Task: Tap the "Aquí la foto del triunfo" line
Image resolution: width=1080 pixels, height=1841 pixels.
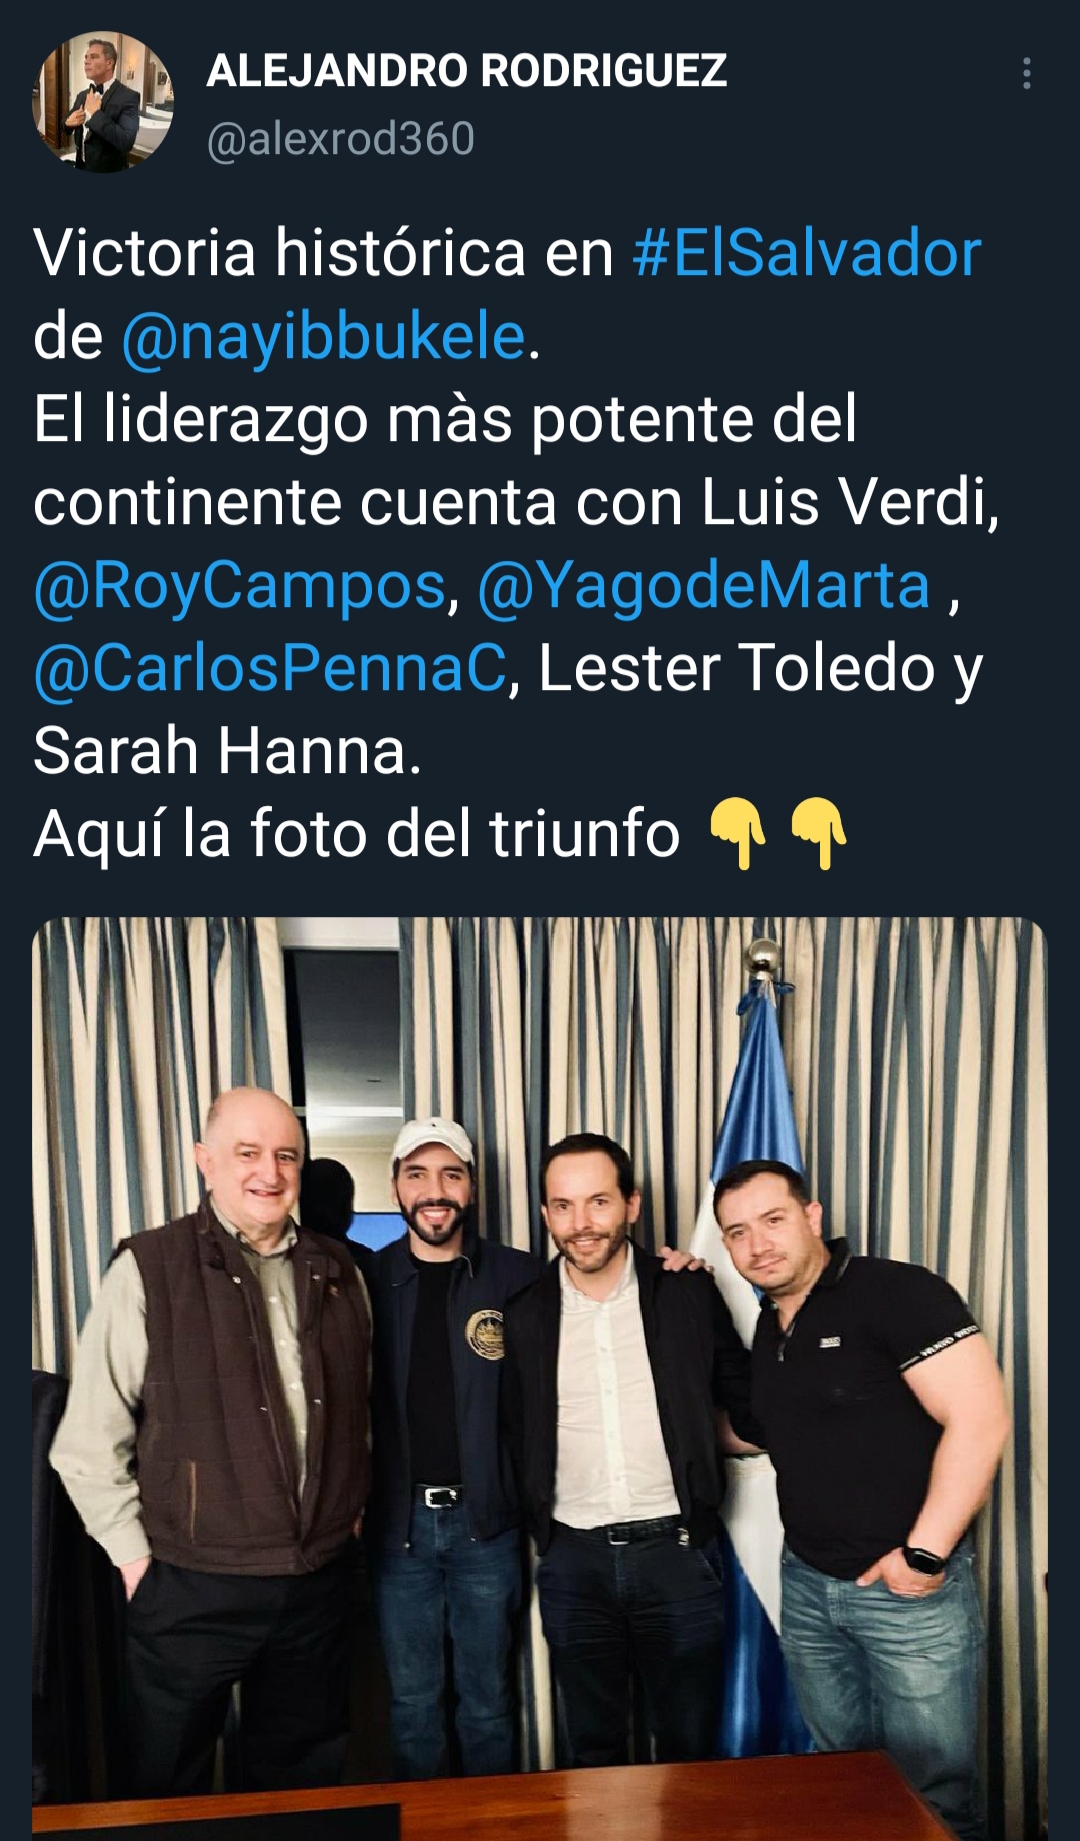Action: pyautogui.click(x=357, y=834)
